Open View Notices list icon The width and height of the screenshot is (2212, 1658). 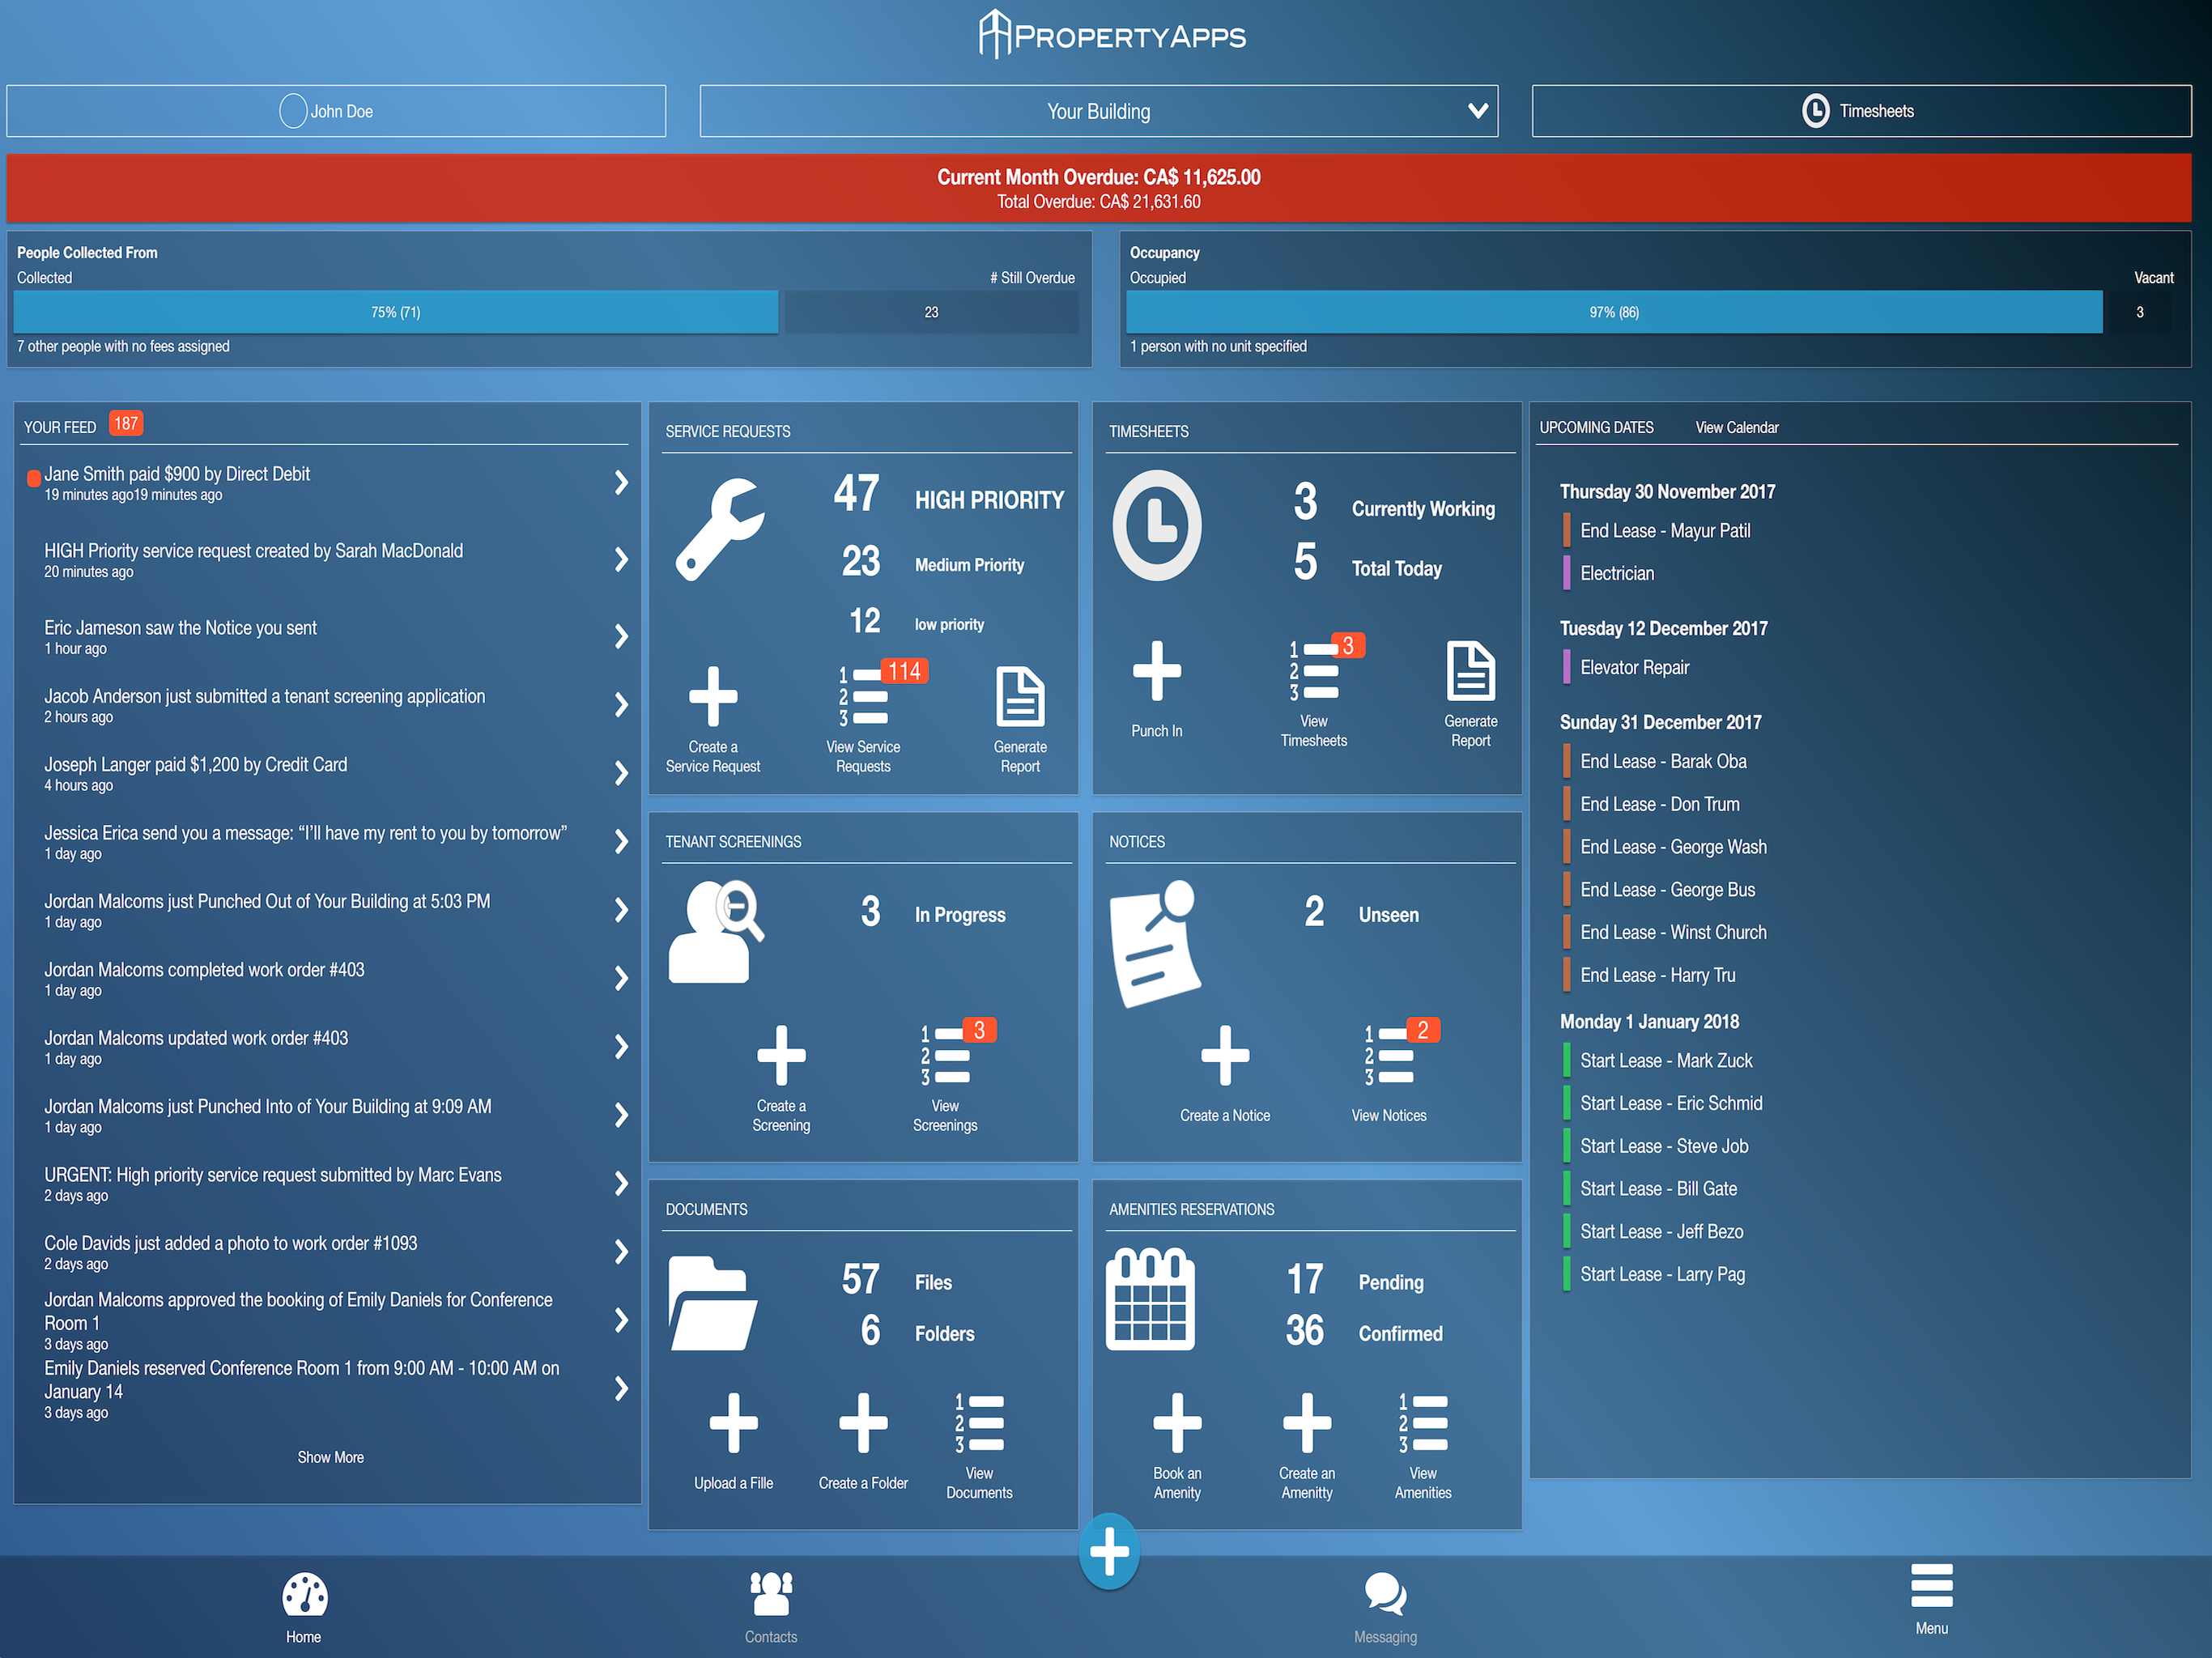click(1389, 1056)
